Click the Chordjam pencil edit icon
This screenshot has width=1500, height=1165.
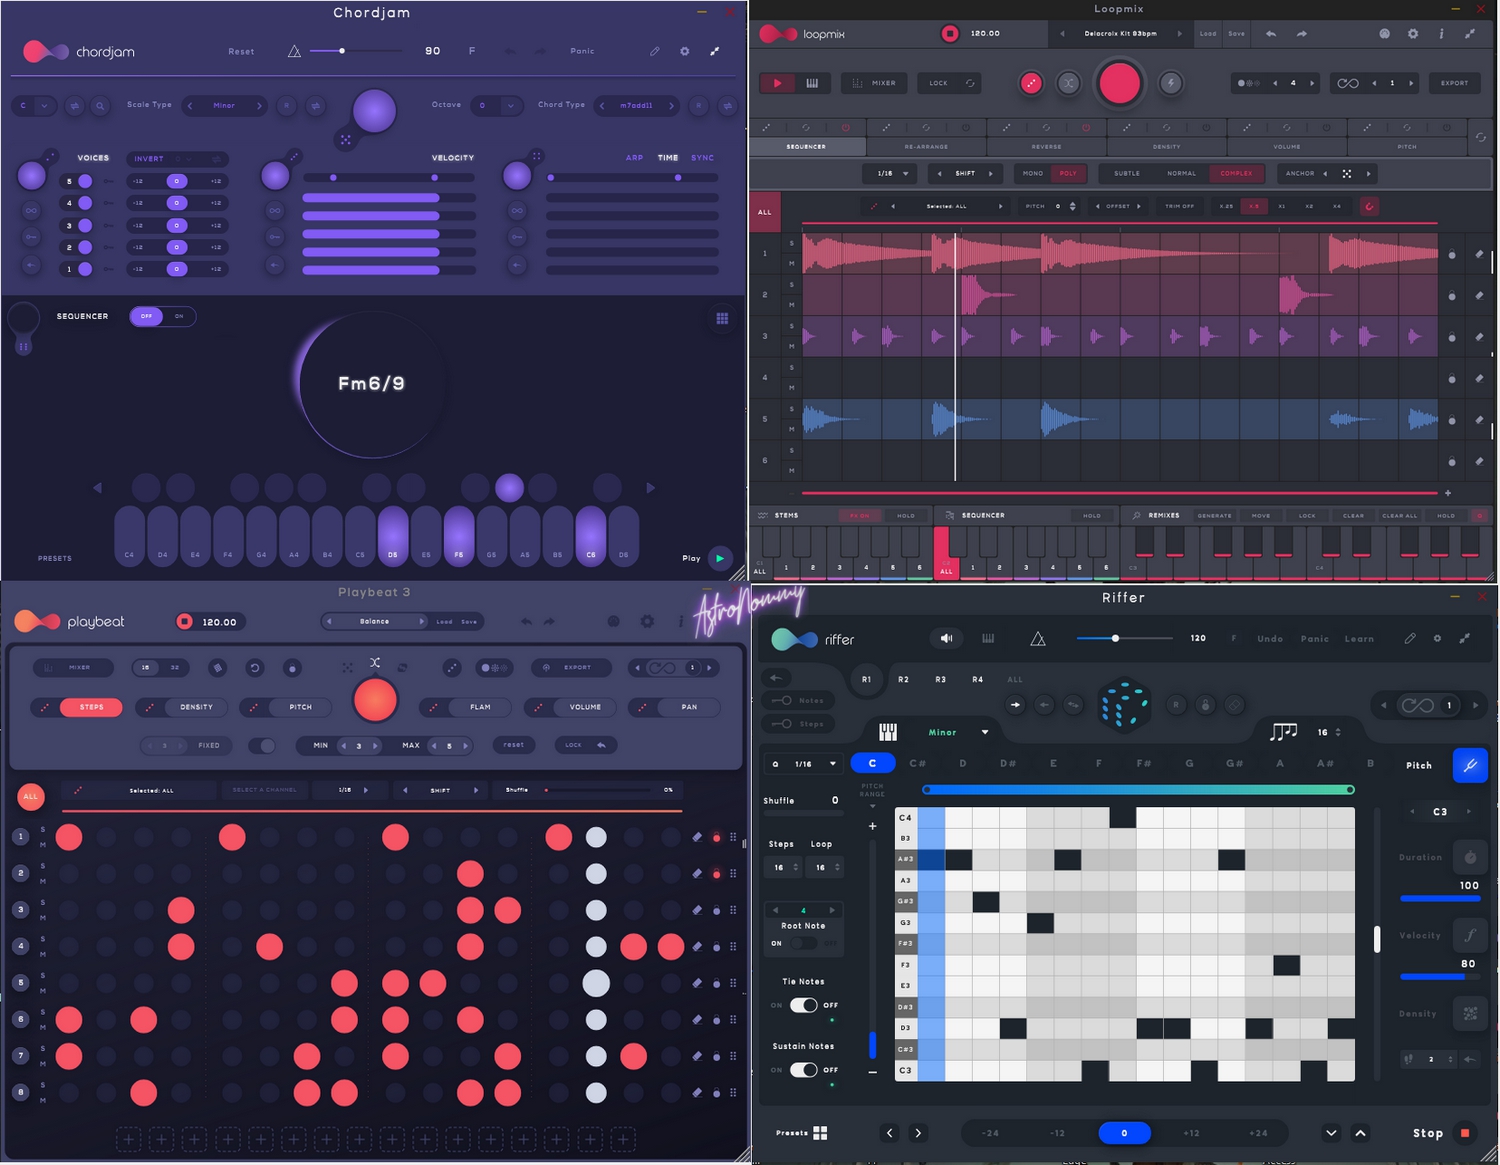tap(655, 51)
